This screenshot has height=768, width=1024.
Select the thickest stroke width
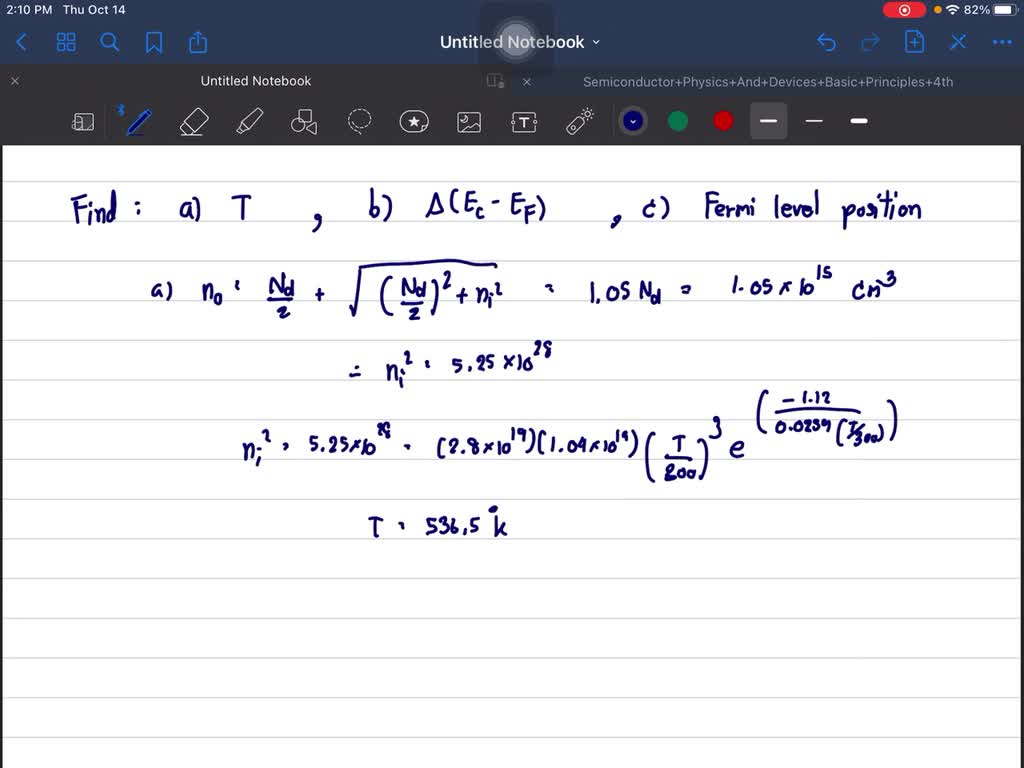859,121
